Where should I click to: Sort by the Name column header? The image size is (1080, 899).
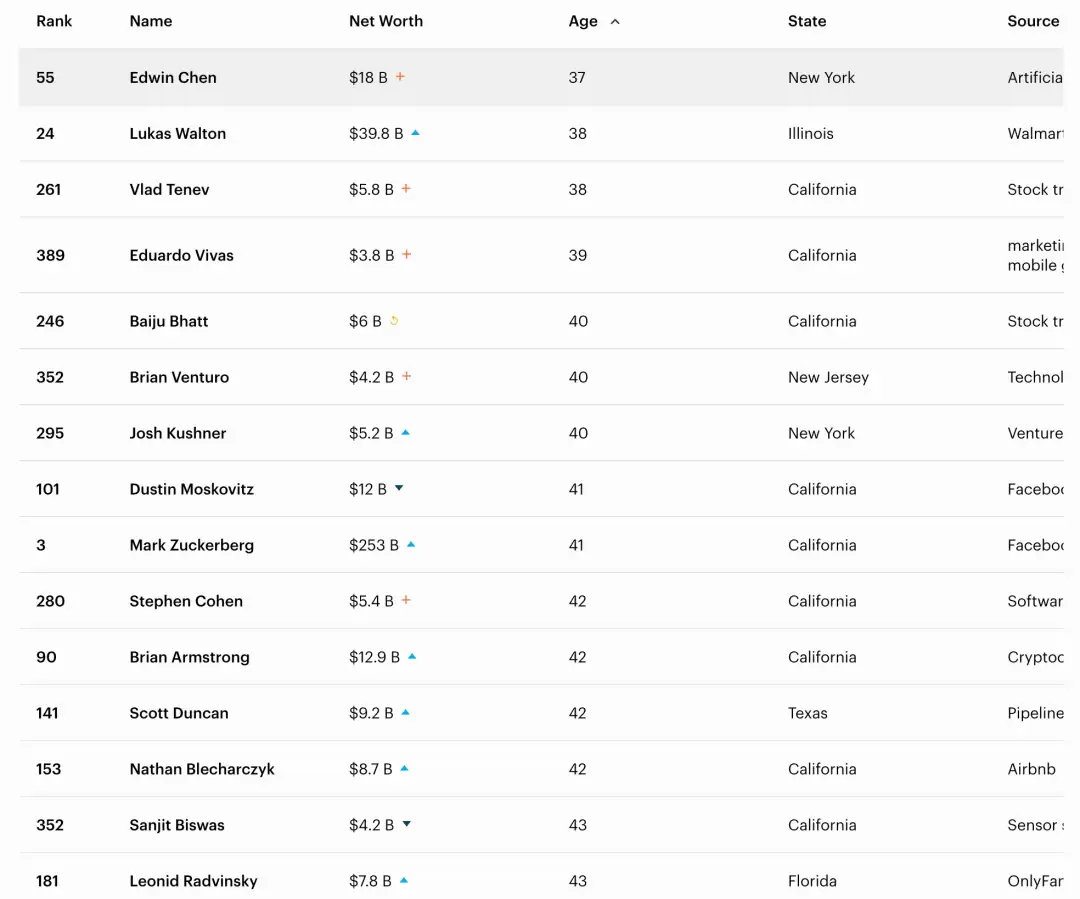point(151,21)
